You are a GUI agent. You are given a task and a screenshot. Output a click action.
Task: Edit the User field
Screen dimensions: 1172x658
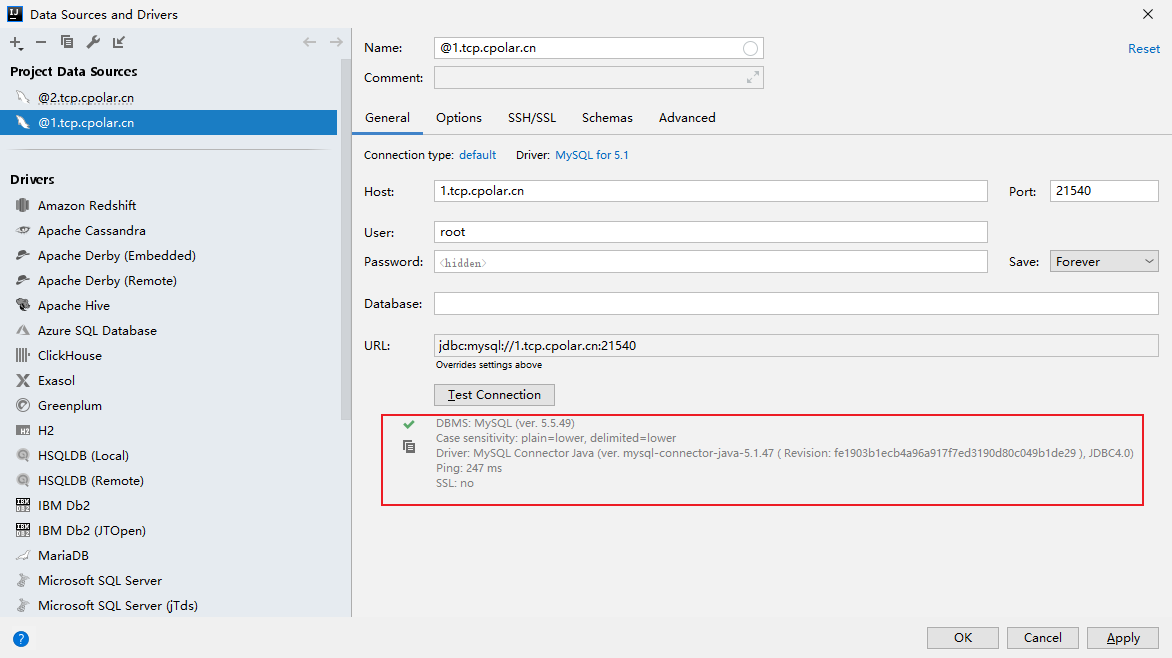[x=711, y=232]
